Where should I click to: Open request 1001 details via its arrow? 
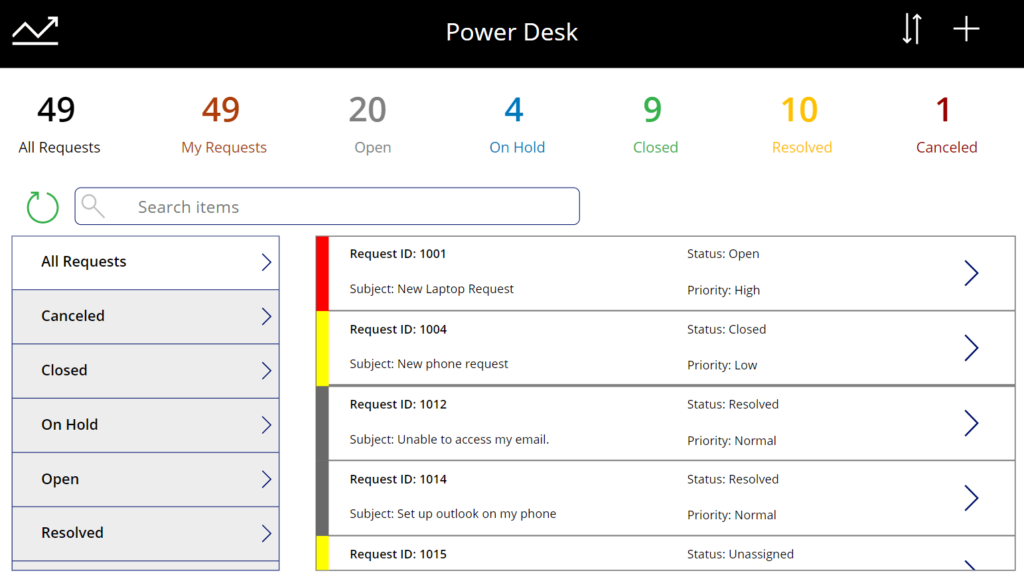pyautogui.click(x=971, y=273)
